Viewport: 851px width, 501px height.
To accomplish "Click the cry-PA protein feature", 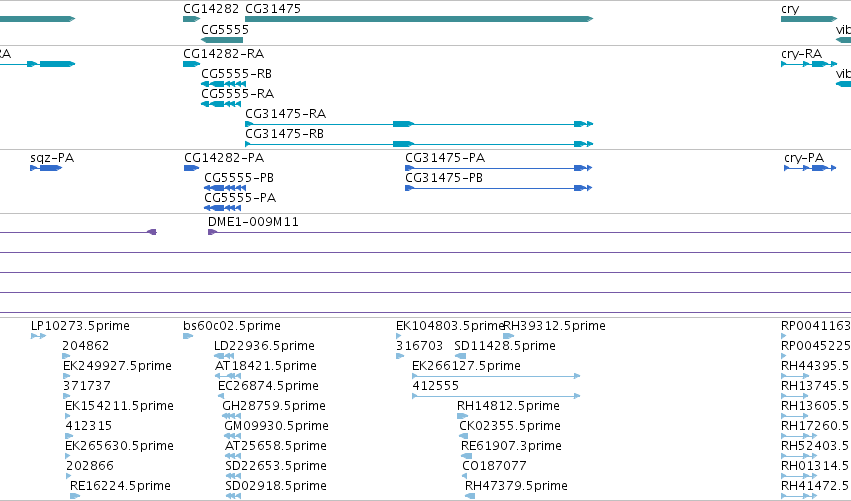I will click(810, 168).
